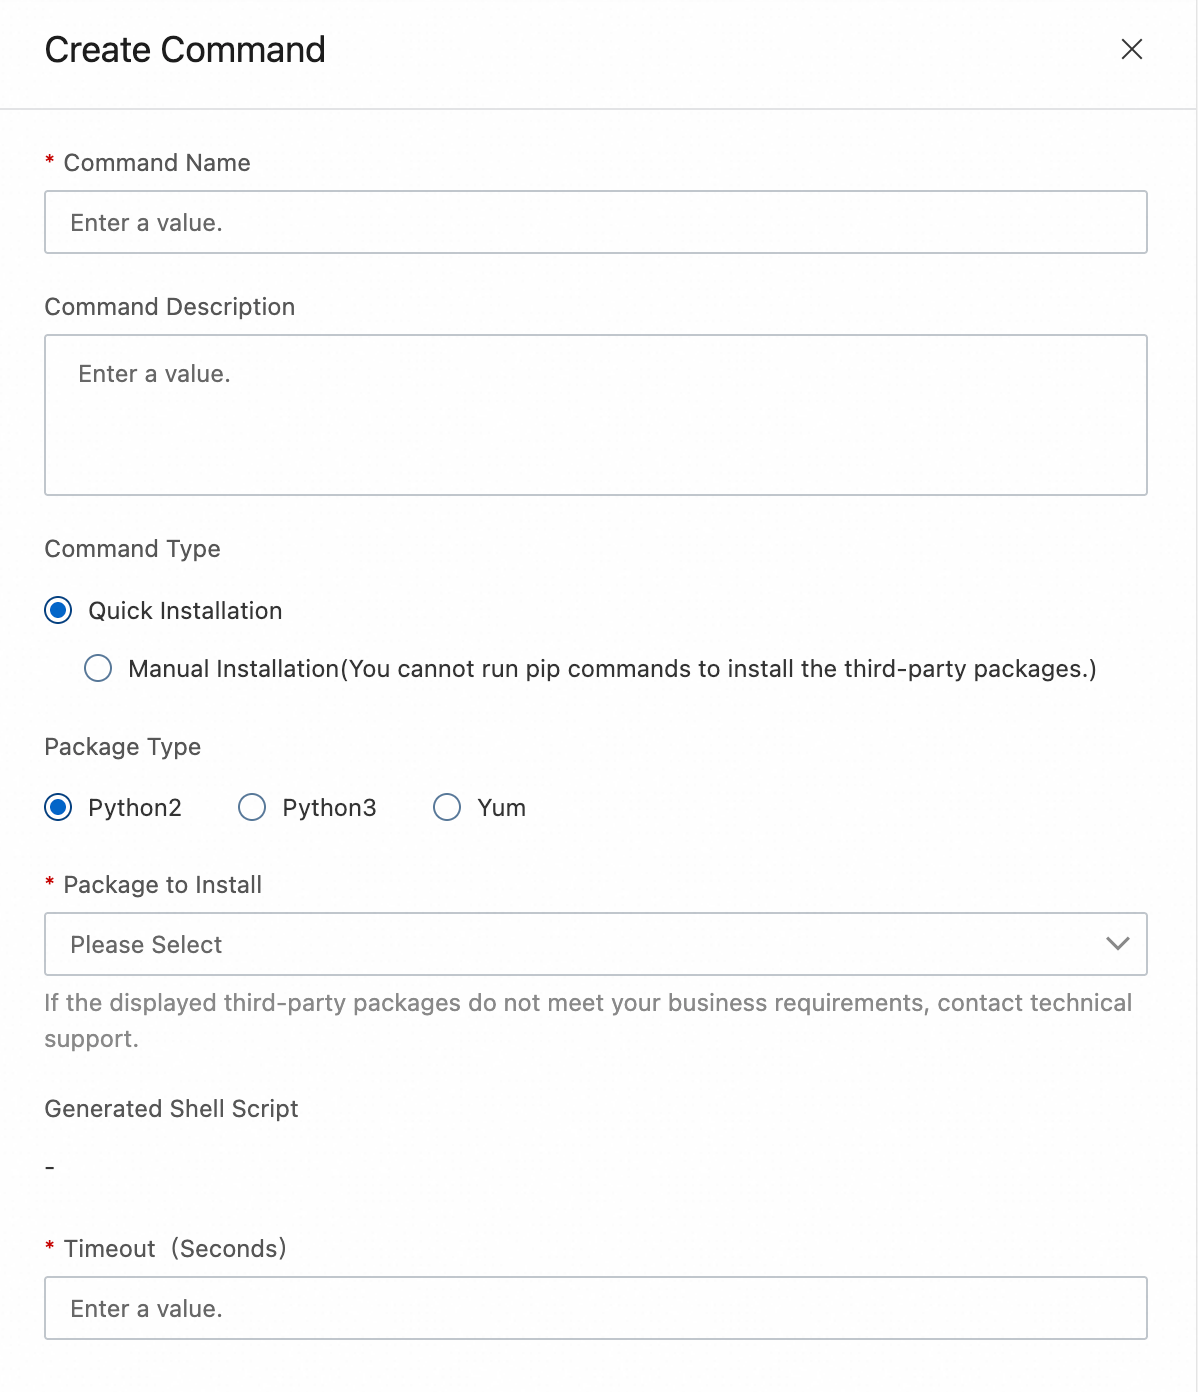The width and height of the screenshot is (1198, 1392).
Task: Click the Generated Shell Script label
Action: 171,1109
